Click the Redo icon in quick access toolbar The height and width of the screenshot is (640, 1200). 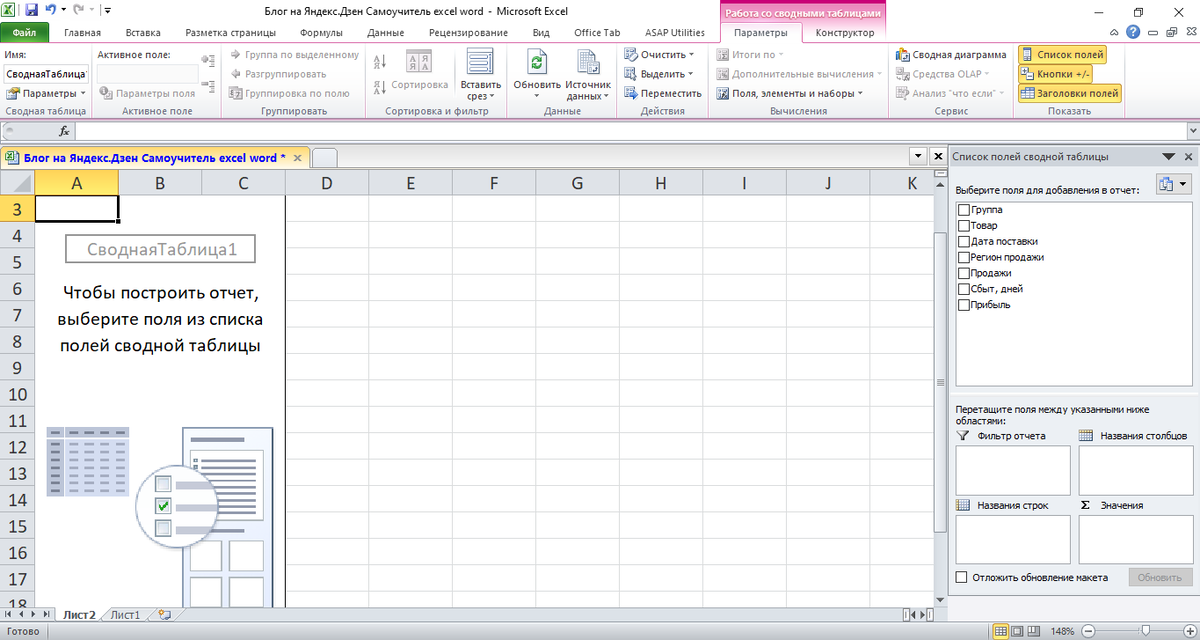point(78,10)
